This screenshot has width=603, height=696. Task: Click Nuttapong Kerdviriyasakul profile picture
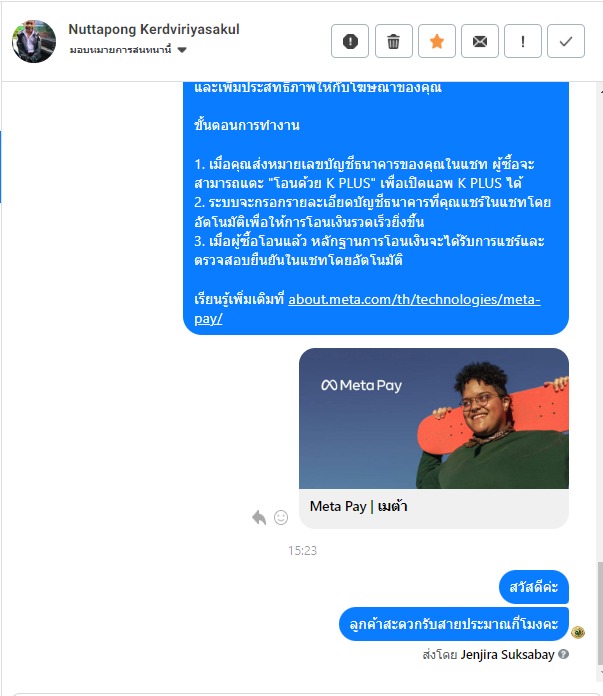pos(34,41)
